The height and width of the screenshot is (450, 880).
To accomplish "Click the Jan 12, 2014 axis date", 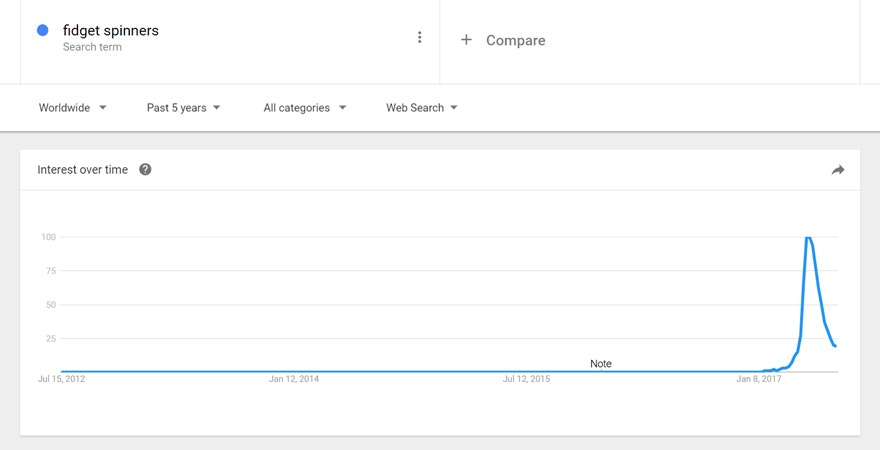I will tap(294, 380).
